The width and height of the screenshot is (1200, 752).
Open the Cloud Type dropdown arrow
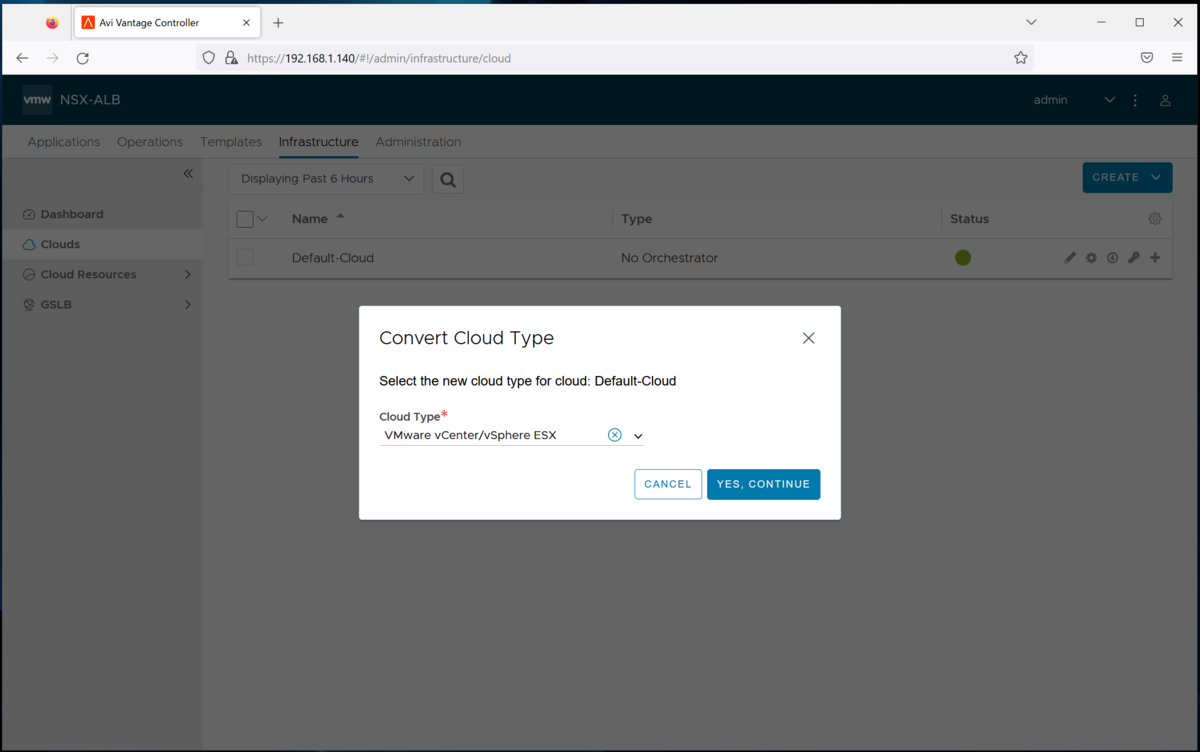tap(638, 436)
